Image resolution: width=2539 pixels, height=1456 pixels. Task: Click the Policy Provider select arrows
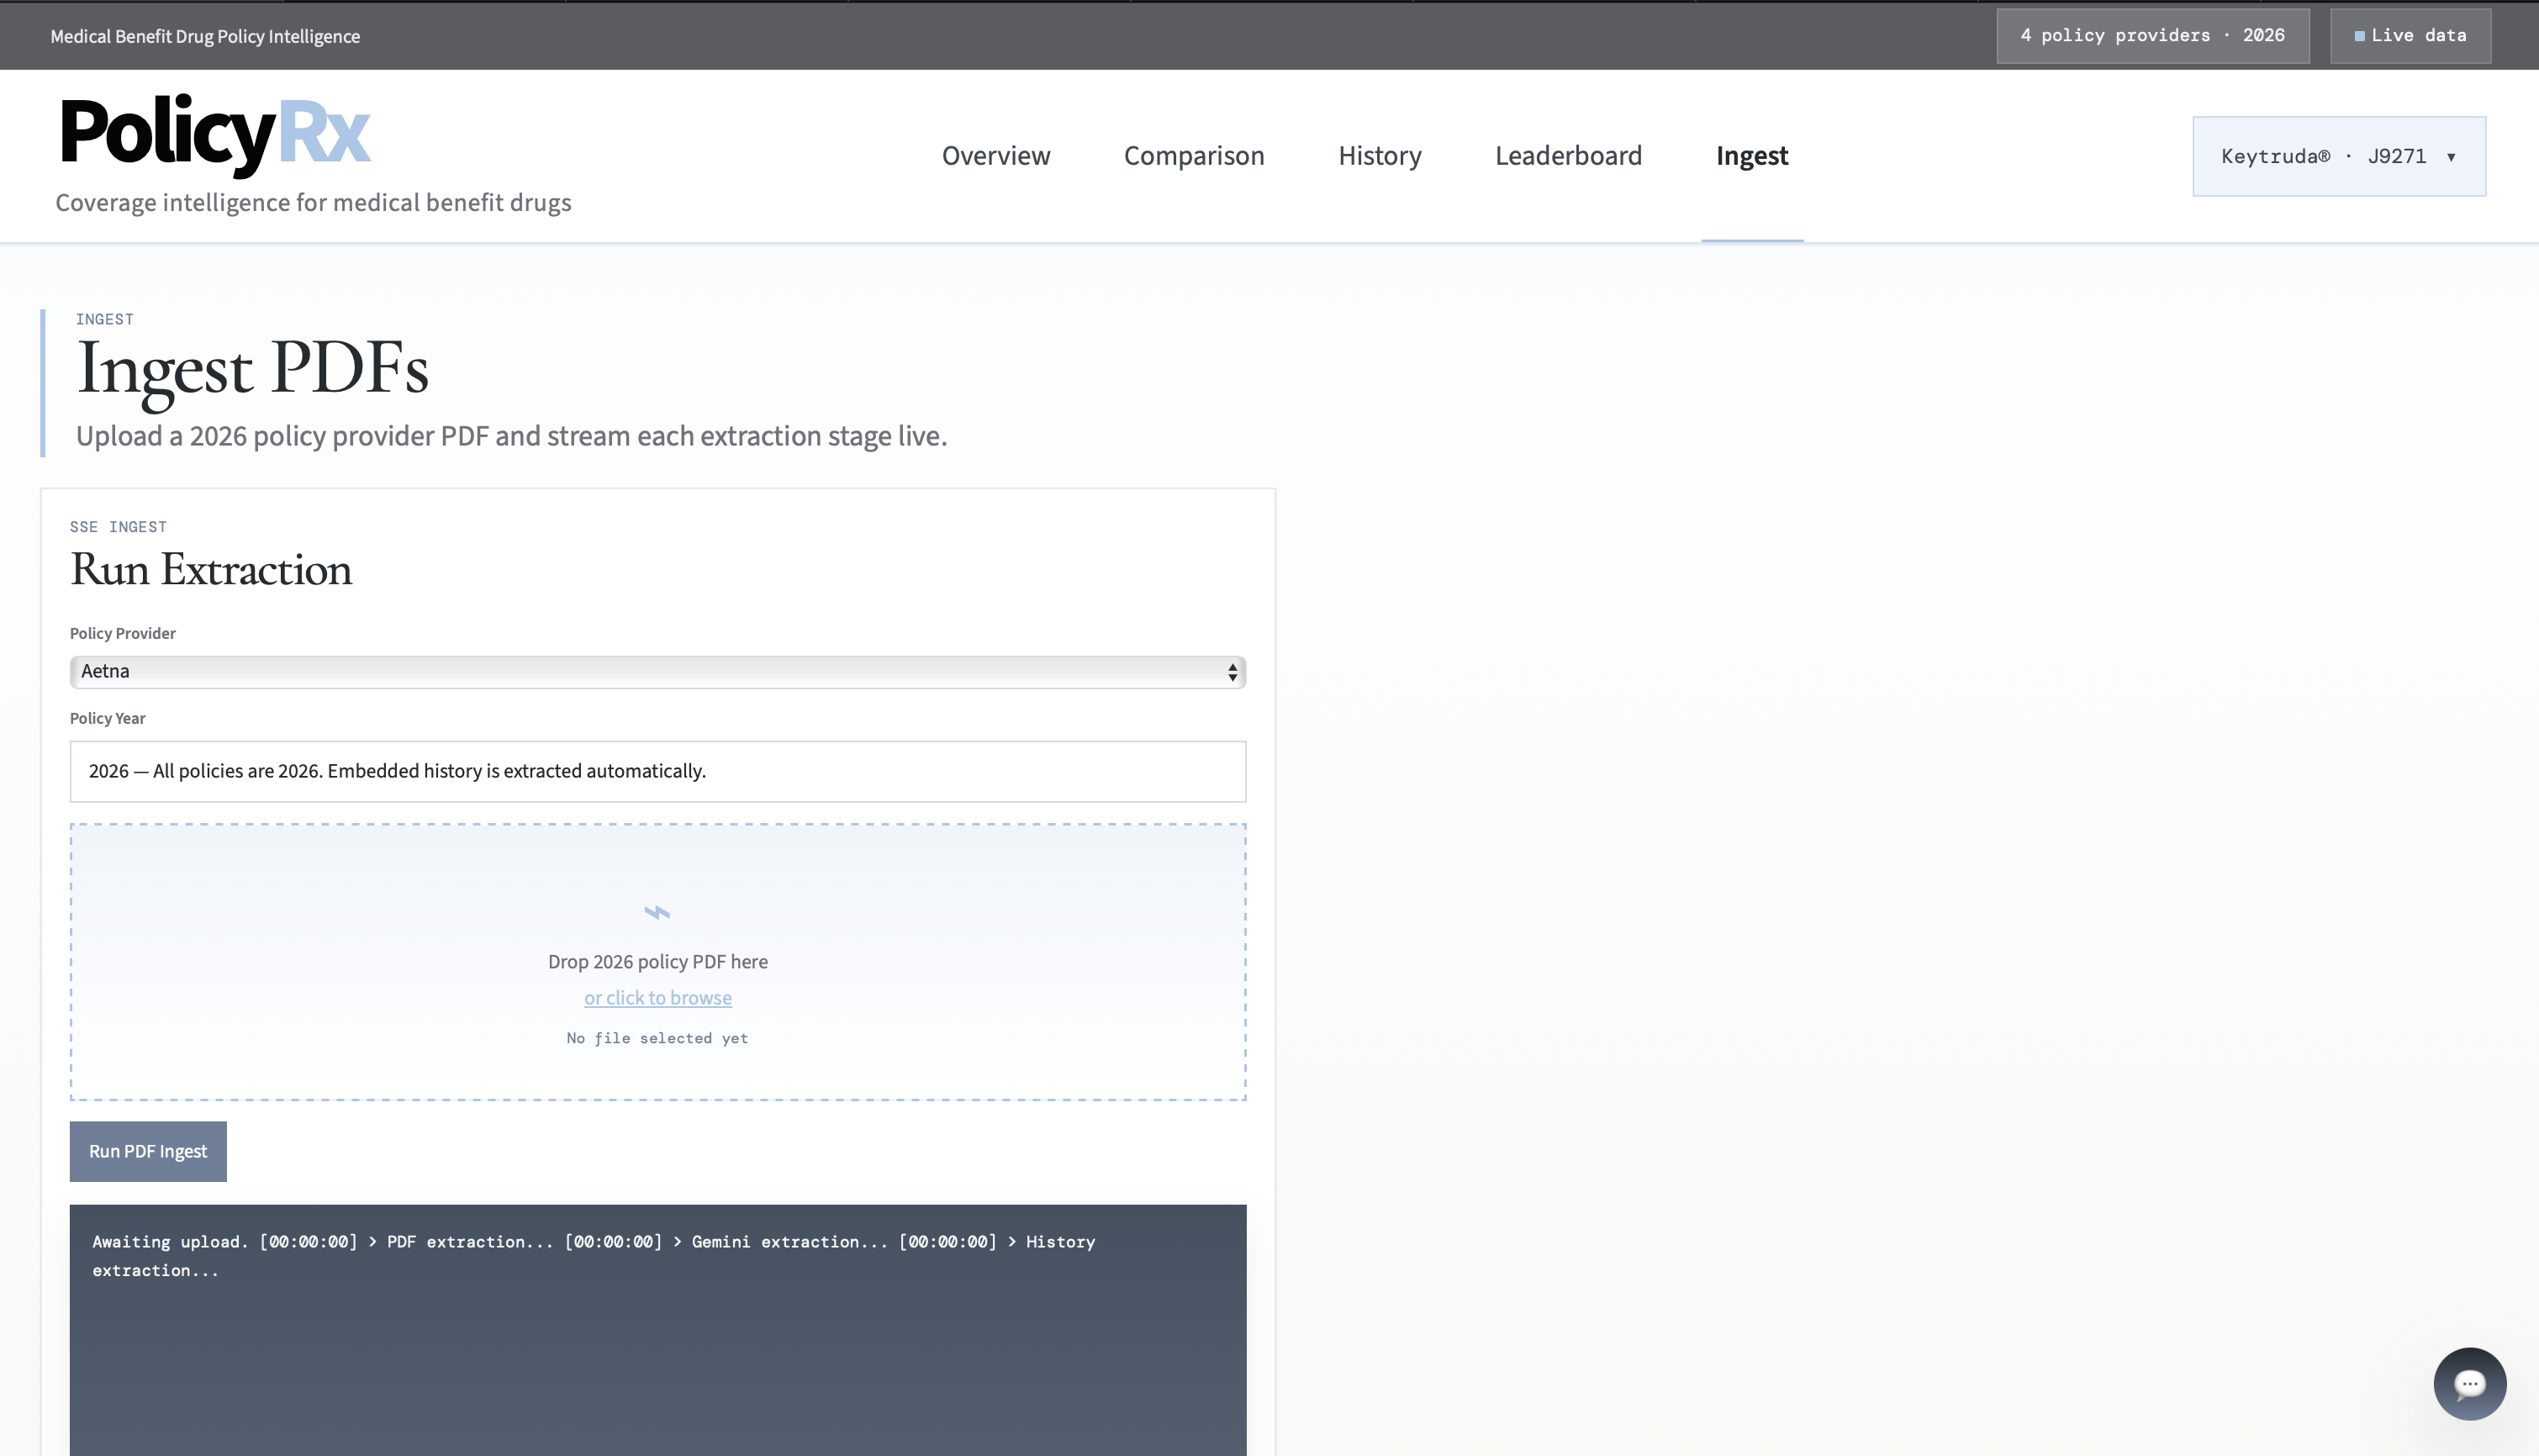point(1232,672)
